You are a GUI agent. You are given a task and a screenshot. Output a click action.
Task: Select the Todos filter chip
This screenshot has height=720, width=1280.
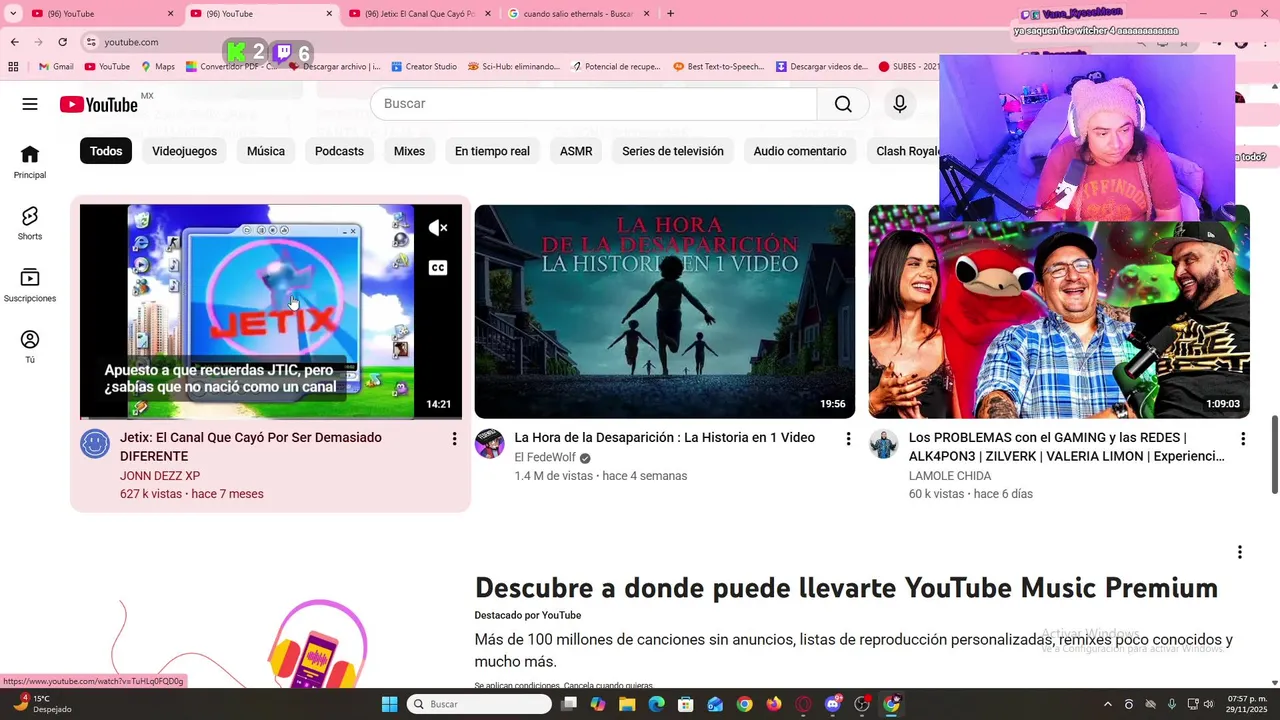(106, 151)
